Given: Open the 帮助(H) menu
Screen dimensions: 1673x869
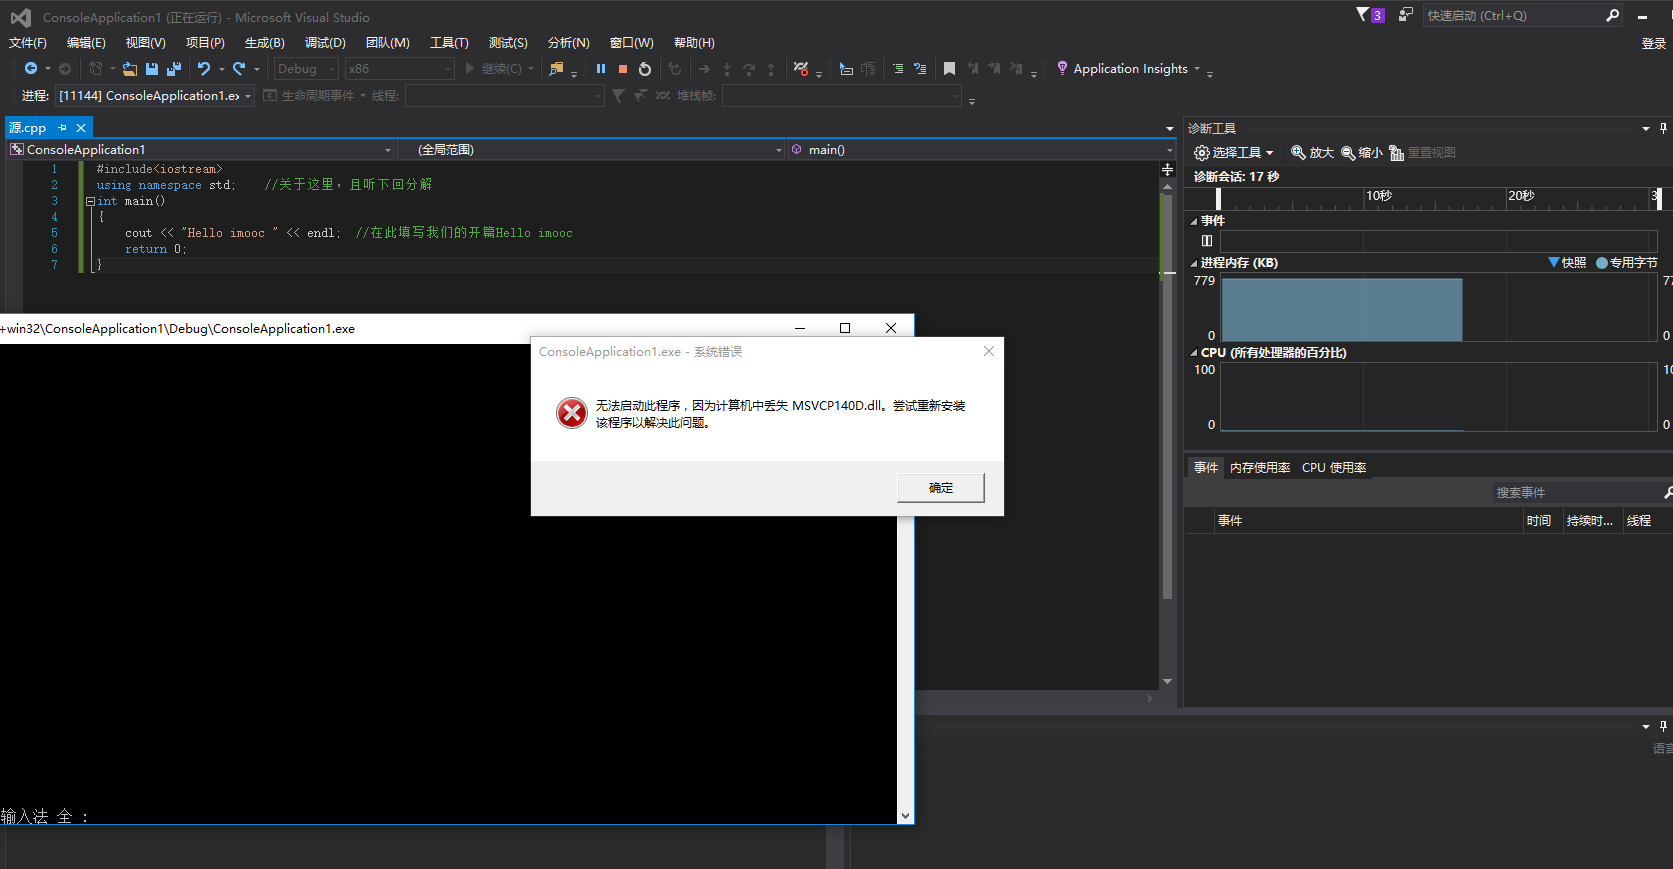Looking at the screenshot, I should [694, 43].
